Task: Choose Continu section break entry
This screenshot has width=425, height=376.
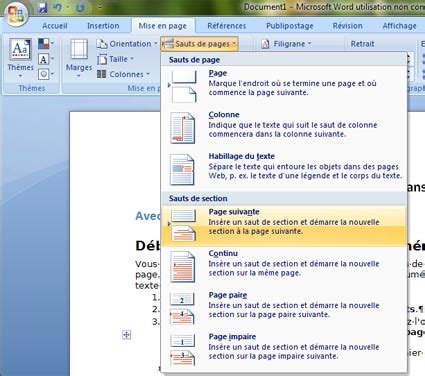Action: [x=284, y=267]
